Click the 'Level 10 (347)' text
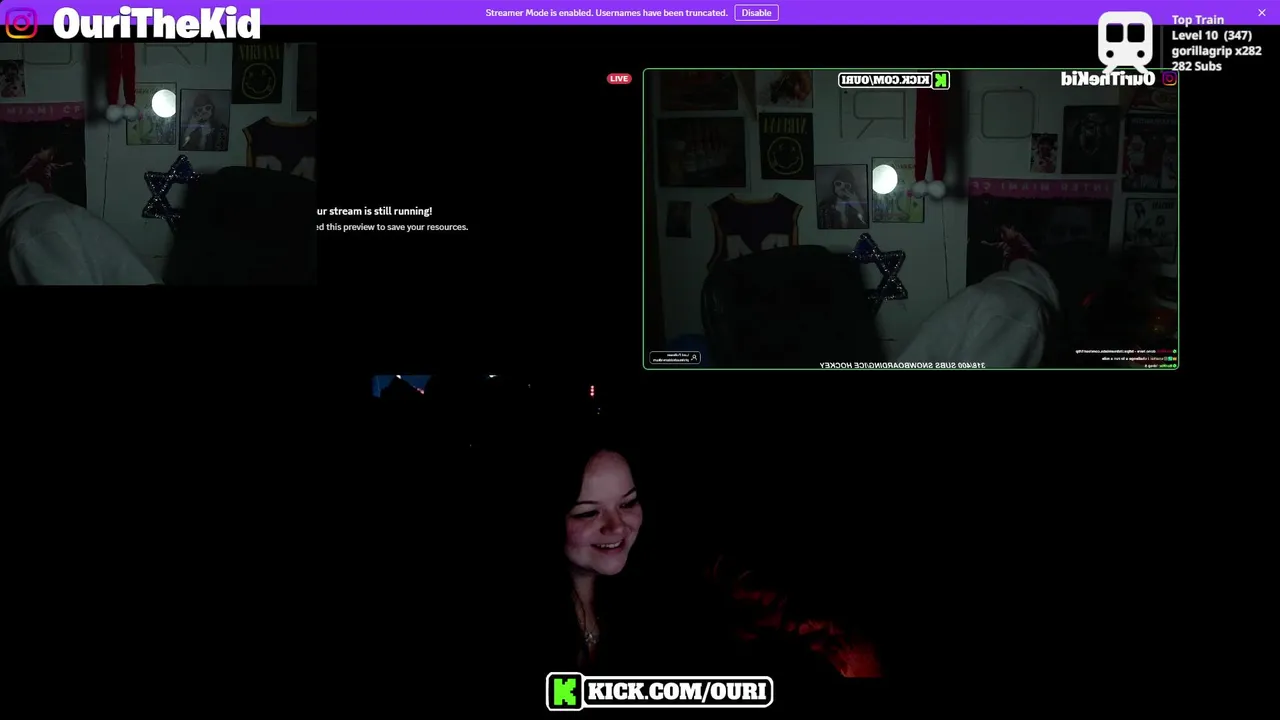This screenshot has height=720, width=1280. 1211,36
